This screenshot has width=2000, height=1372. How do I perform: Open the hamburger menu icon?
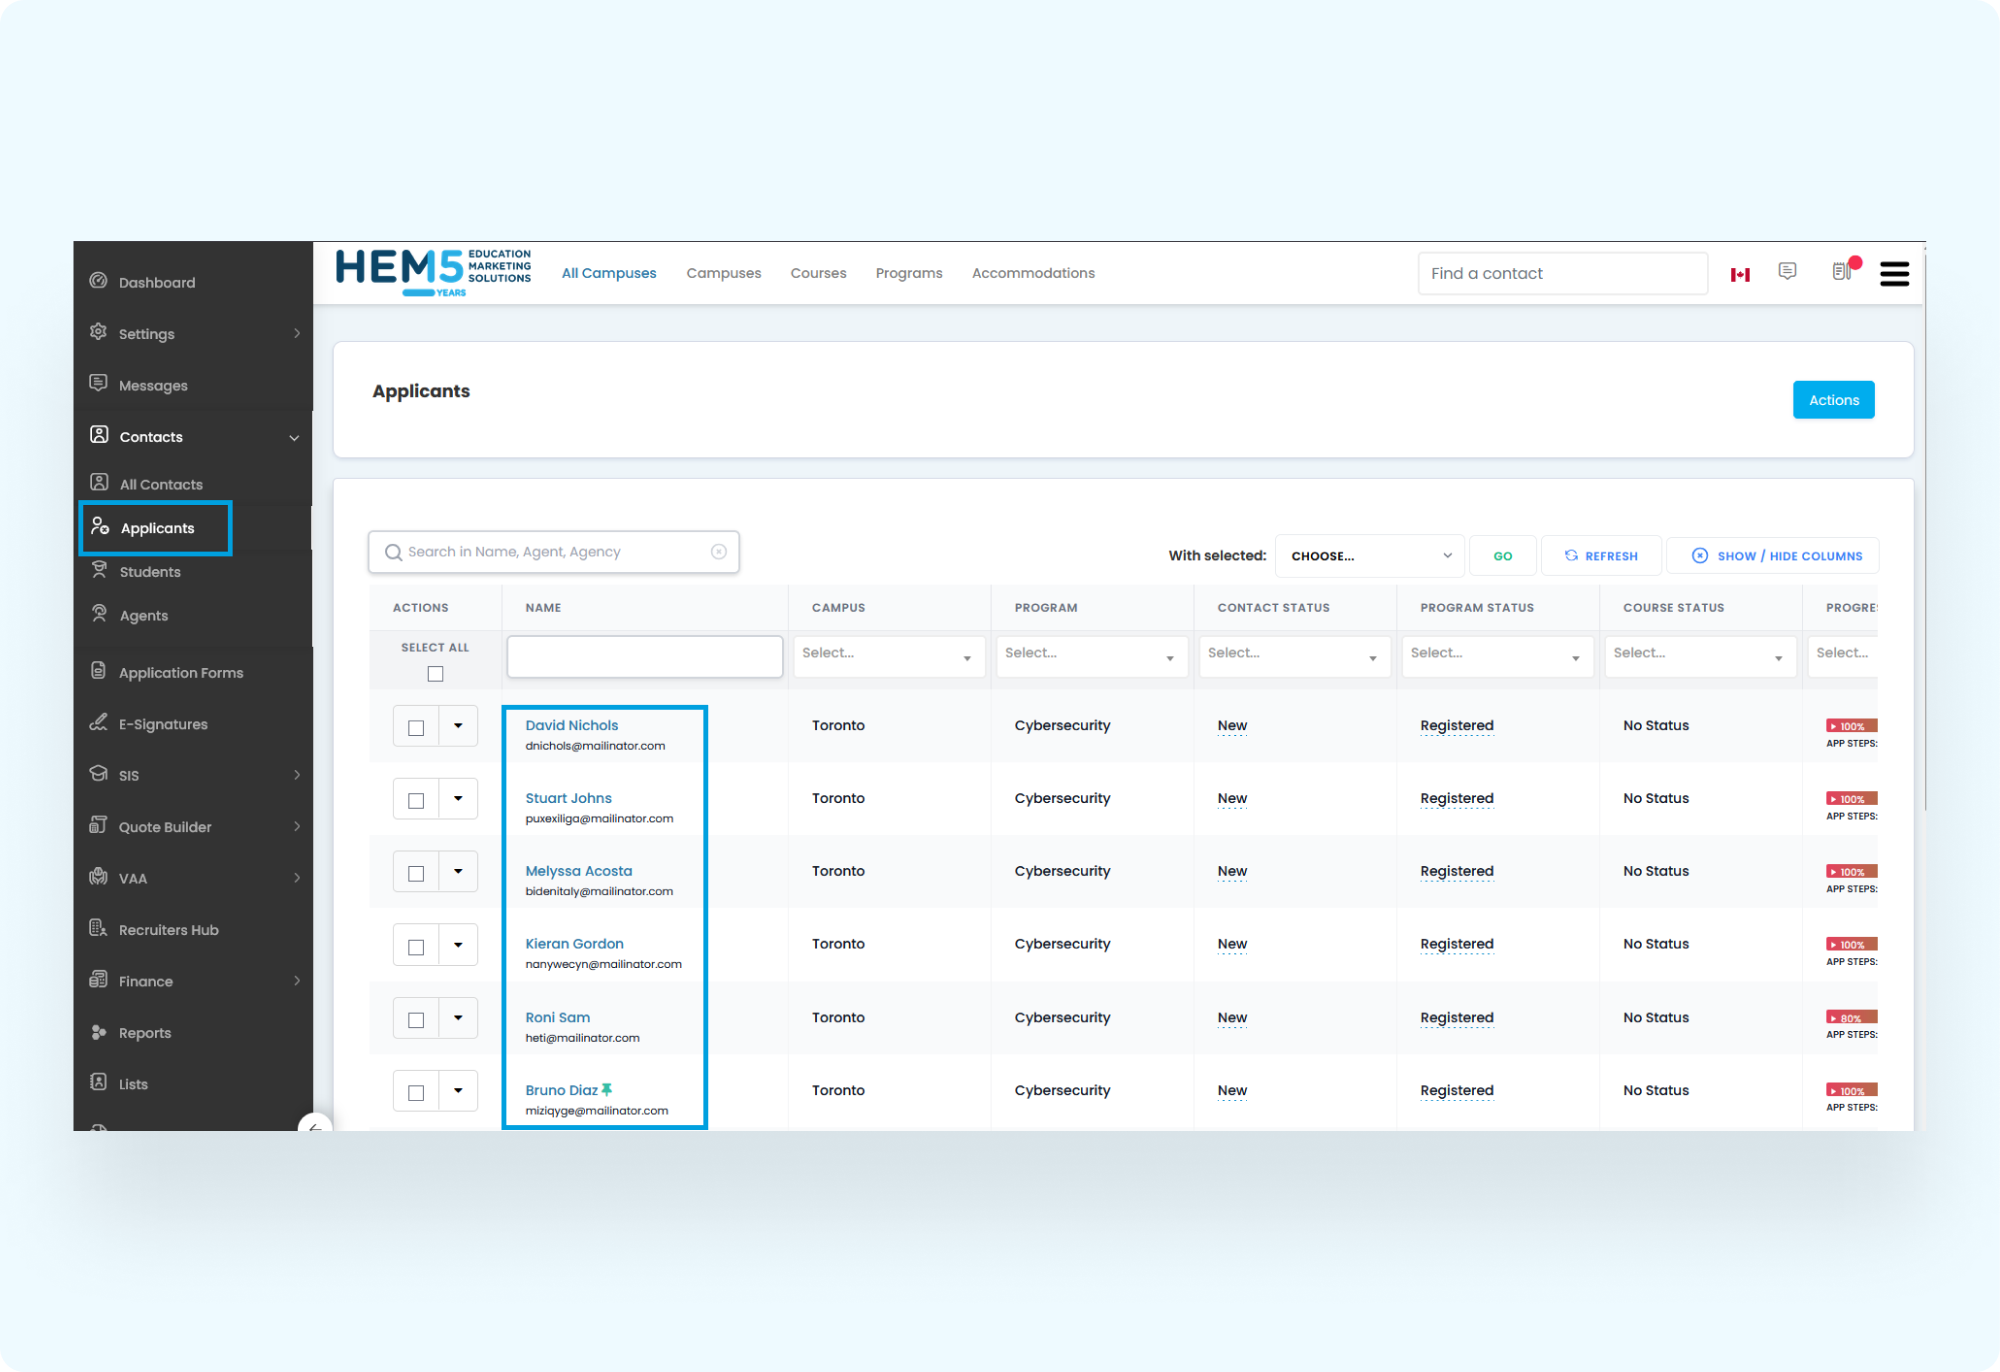click(x=1894, y=273)
